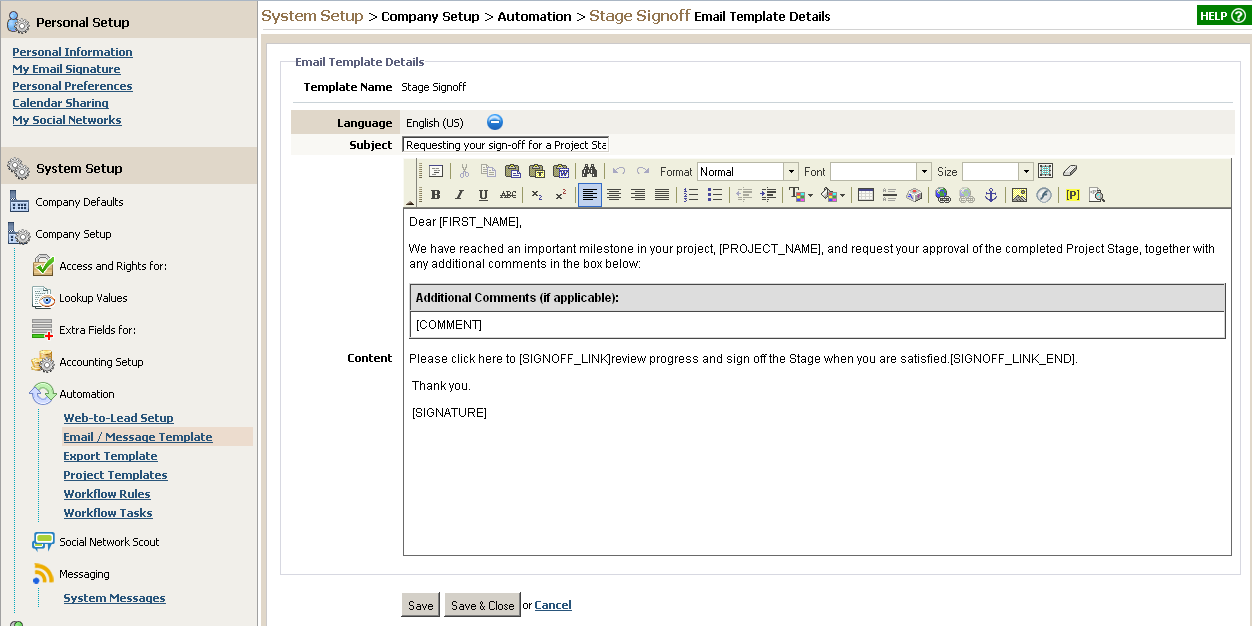Image resolution: width=1252 pixels, height=626 pixels.
Task: Insert a placeholder with the [P] icon
Action: pos(1073,195)
